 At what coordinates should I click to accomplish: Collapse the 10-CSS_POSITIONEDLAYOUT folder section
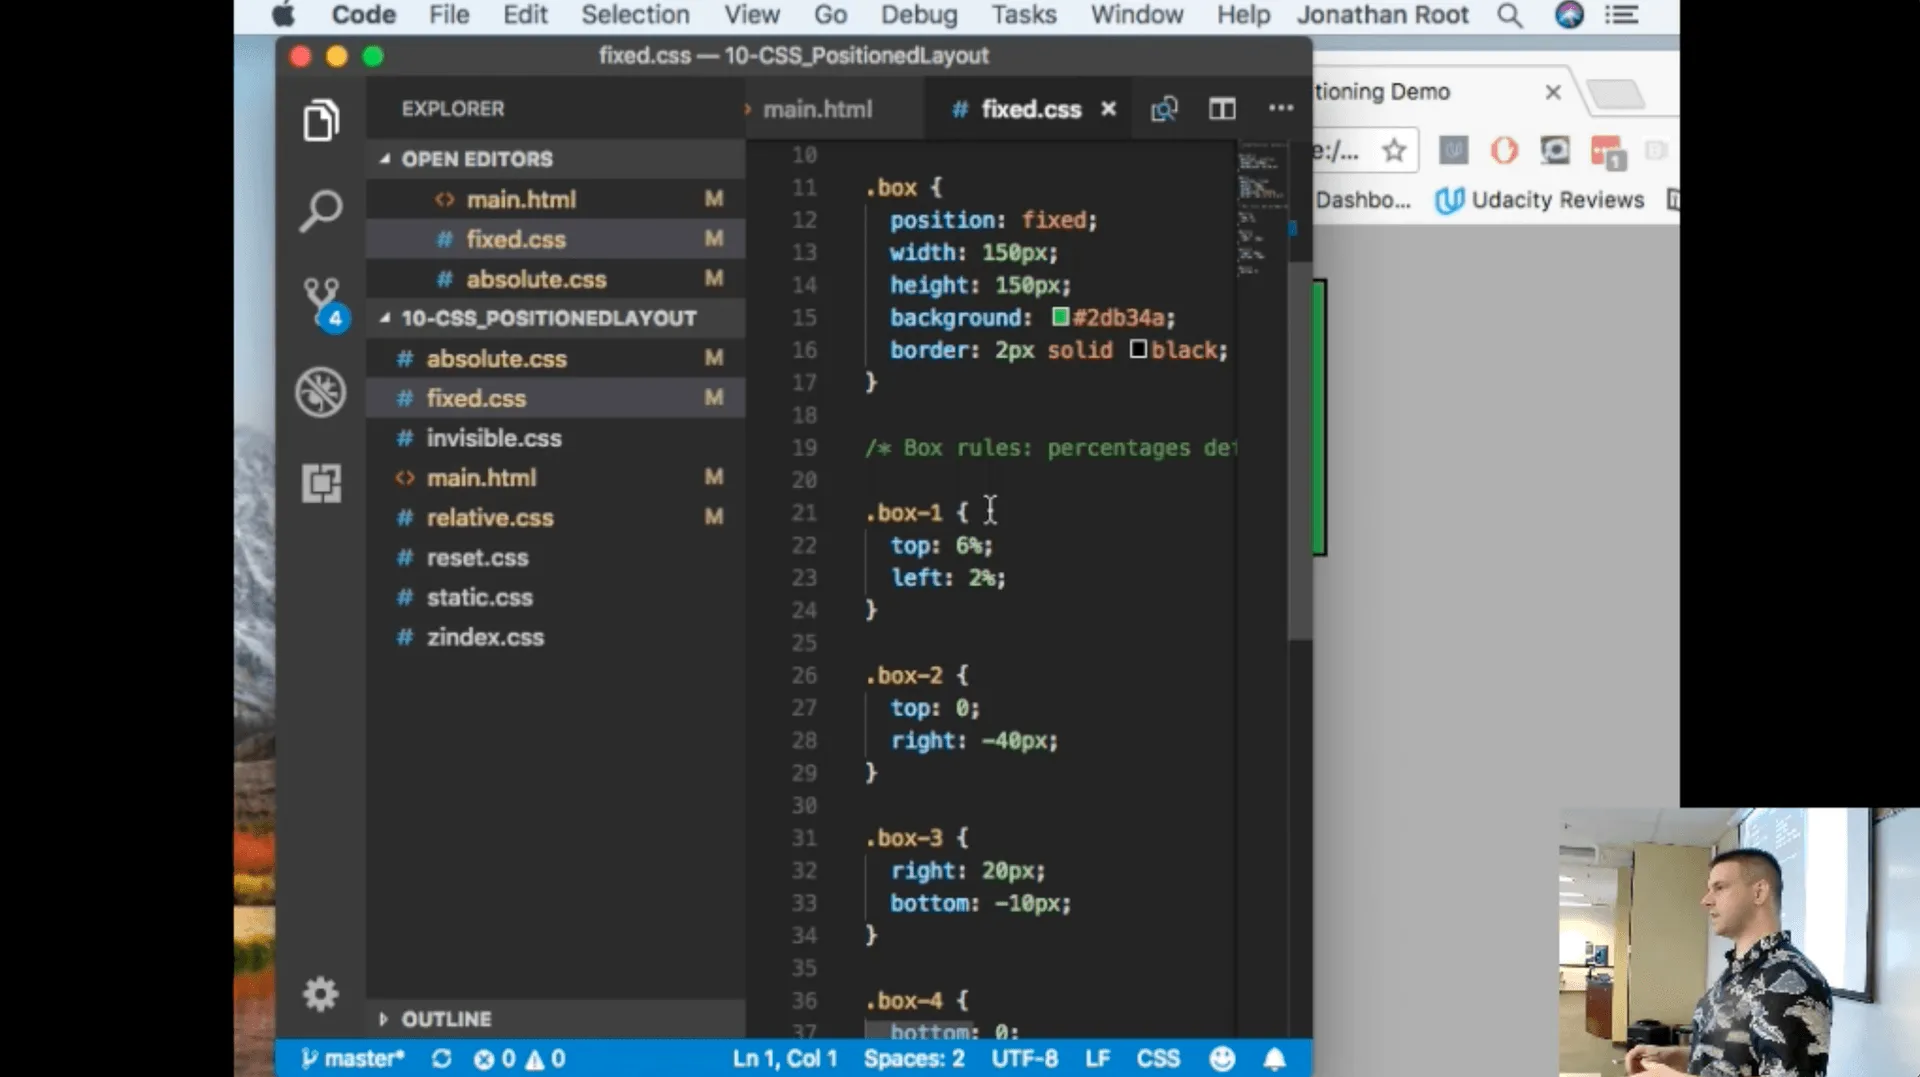[555, 318]
